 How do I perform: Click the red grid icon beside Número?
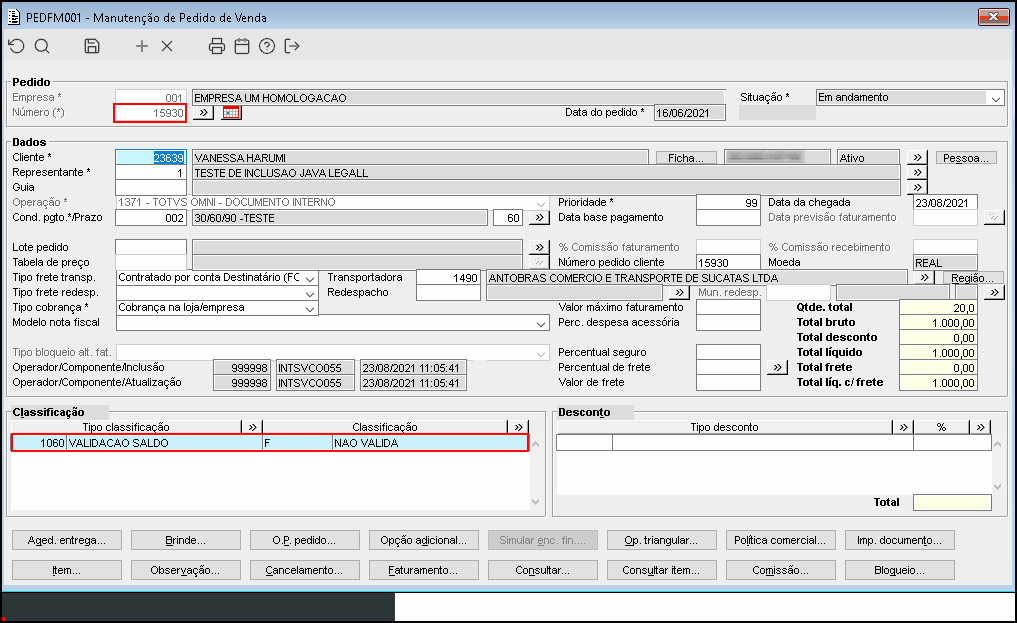[232, 113]
